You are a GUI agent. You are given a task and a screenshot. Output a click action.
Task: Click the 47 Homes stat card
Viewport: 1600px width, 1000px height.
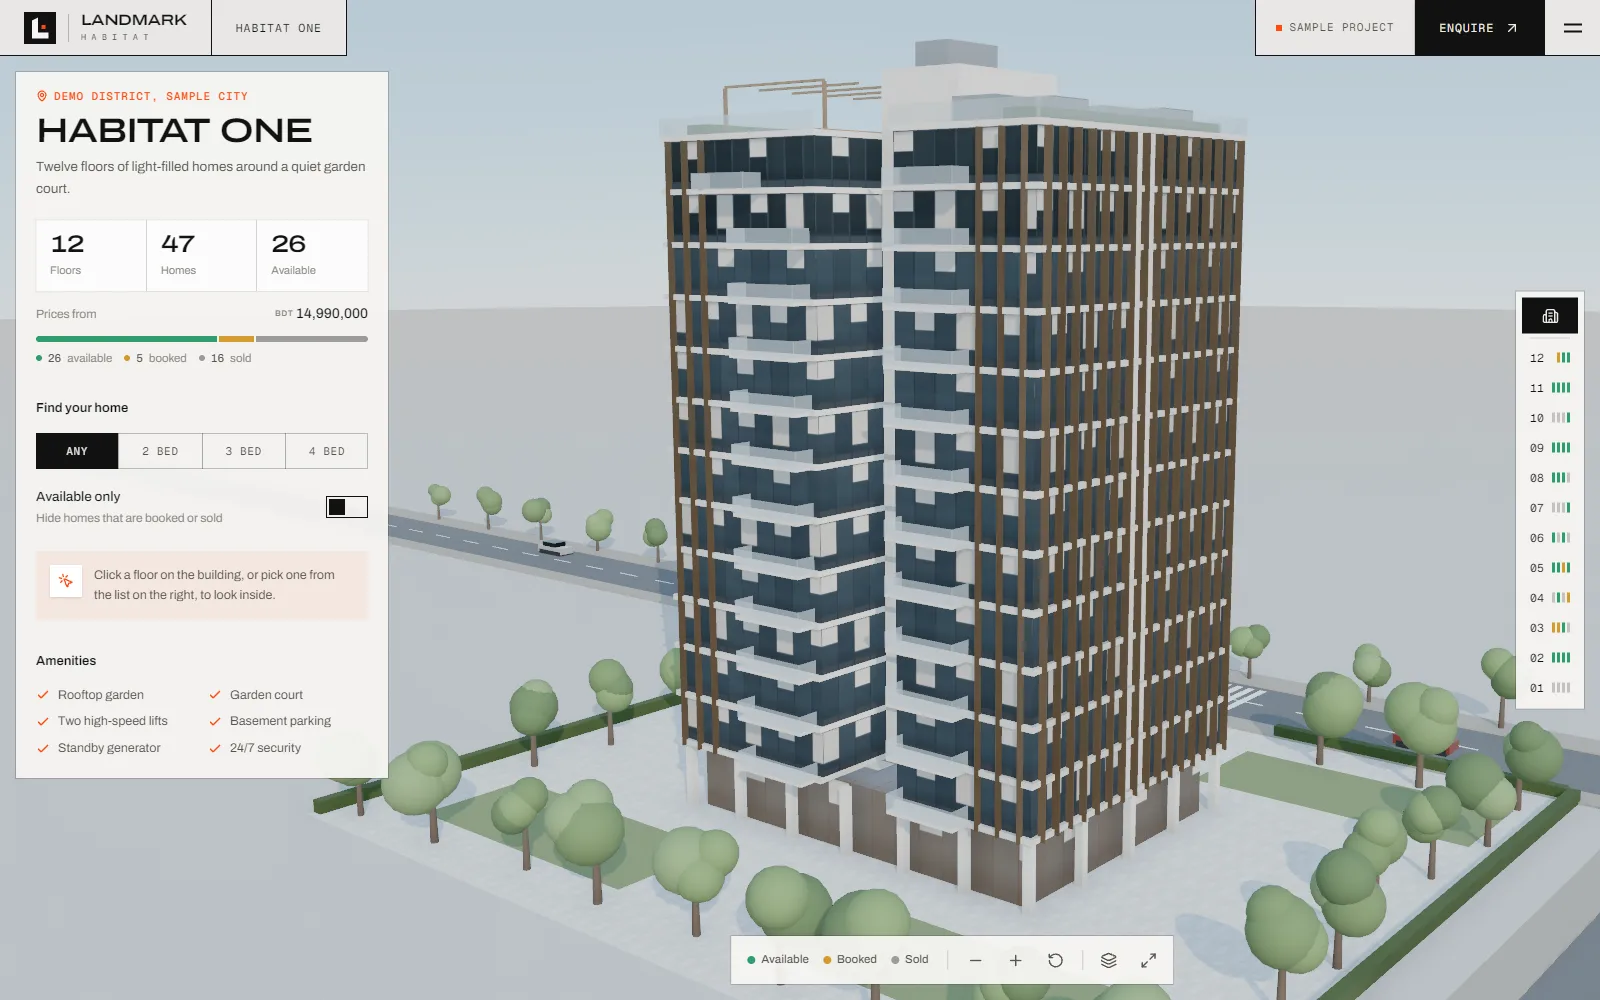(x=201, y=256)
